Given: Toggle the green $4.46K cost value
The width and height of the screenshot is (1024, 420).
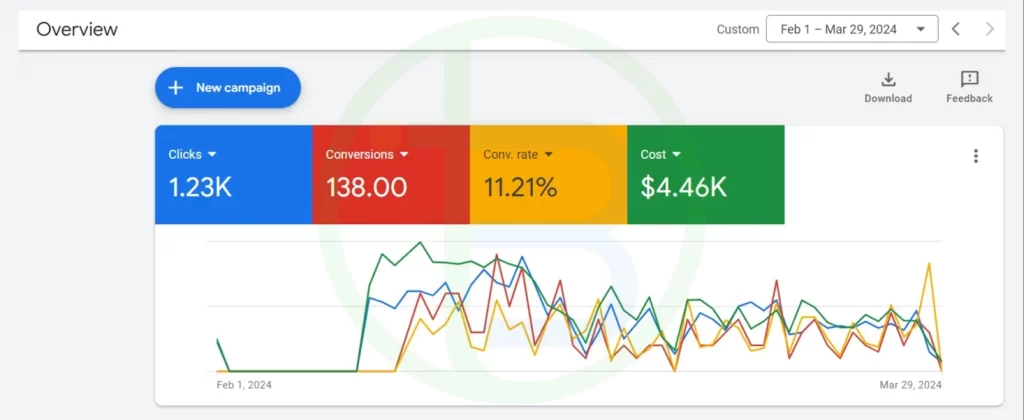Looking at the screenshot, I should [683, 187].
